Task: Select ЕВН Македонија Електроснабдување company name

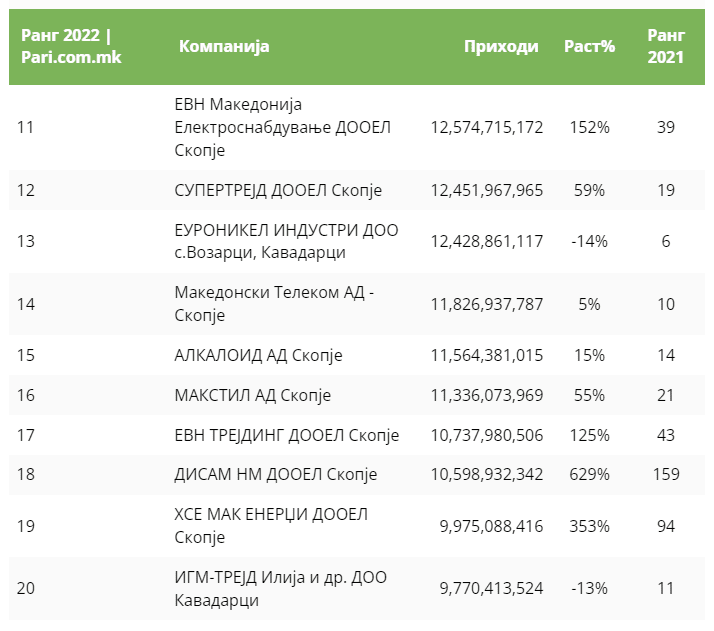Action: click(282, 127)
